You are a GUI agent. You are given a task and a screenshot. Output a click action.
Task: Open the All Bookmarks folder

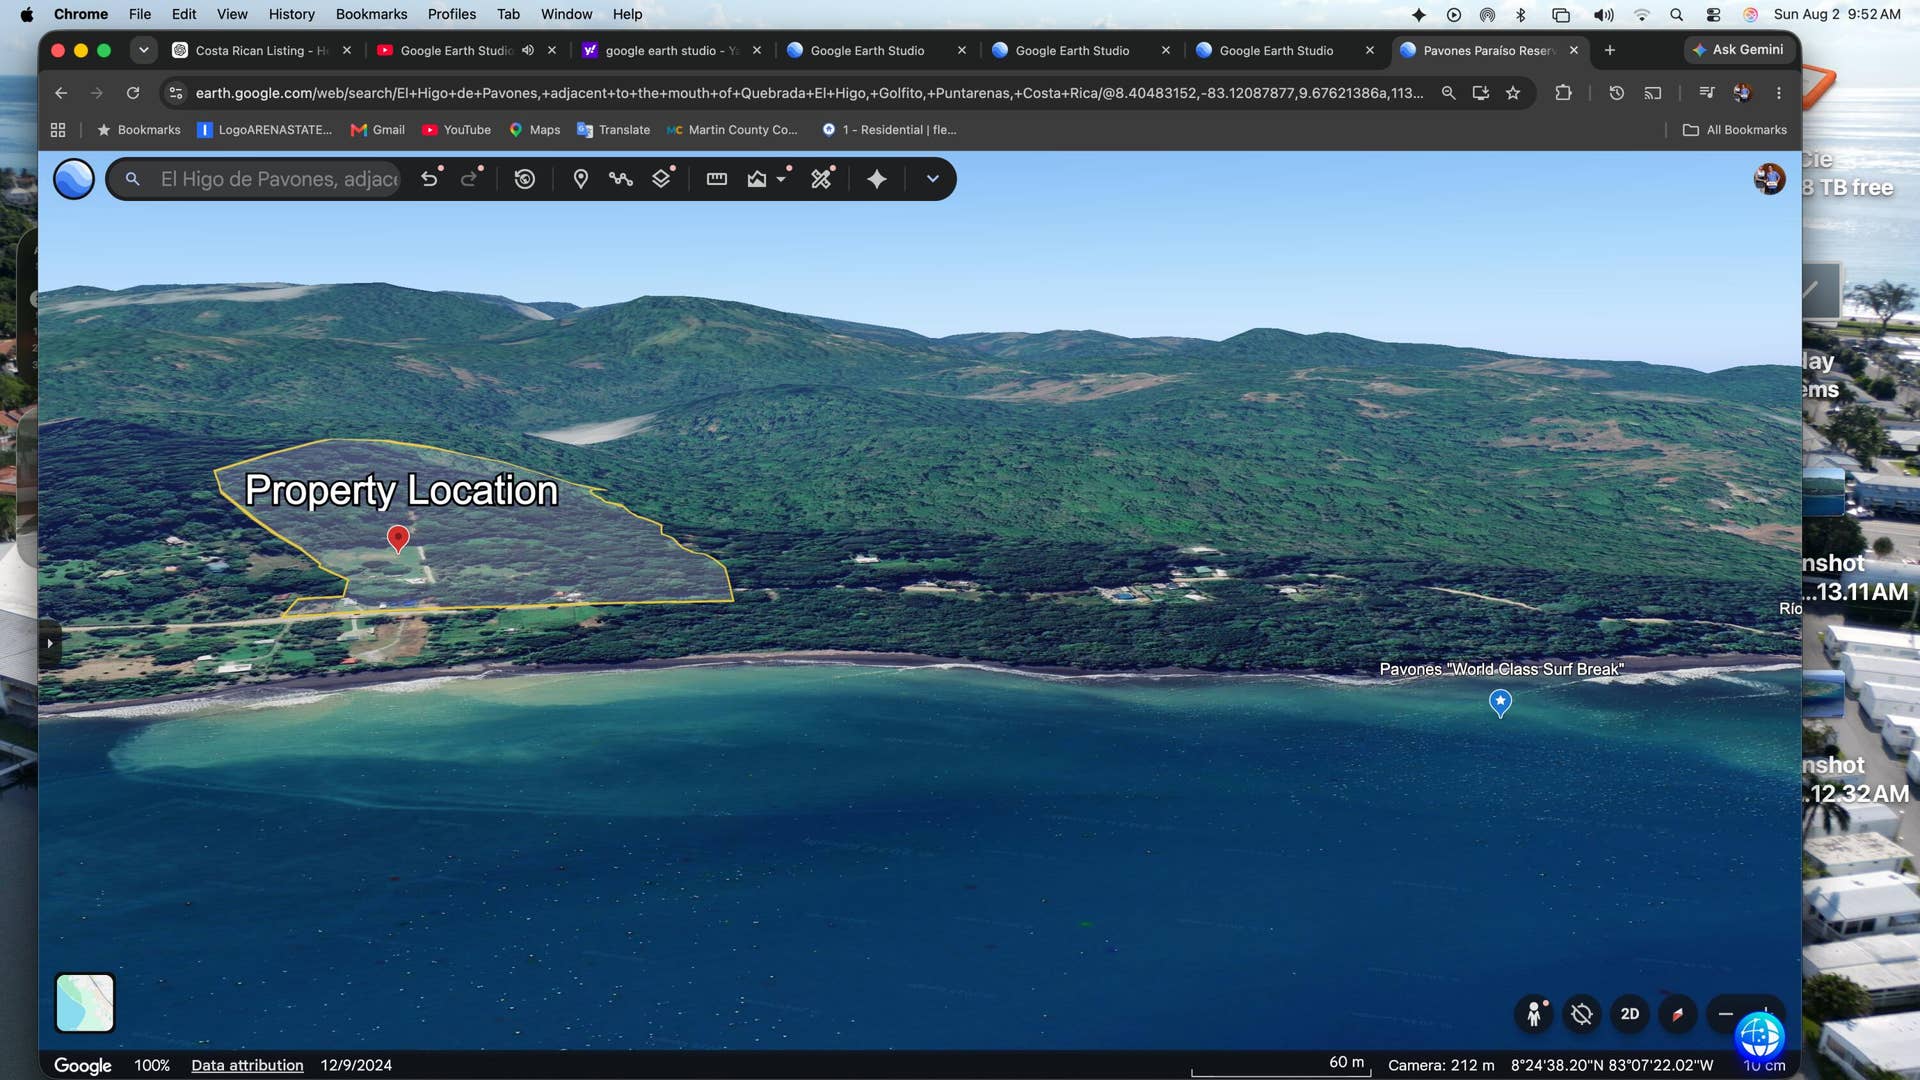[x=1735, y=130]
